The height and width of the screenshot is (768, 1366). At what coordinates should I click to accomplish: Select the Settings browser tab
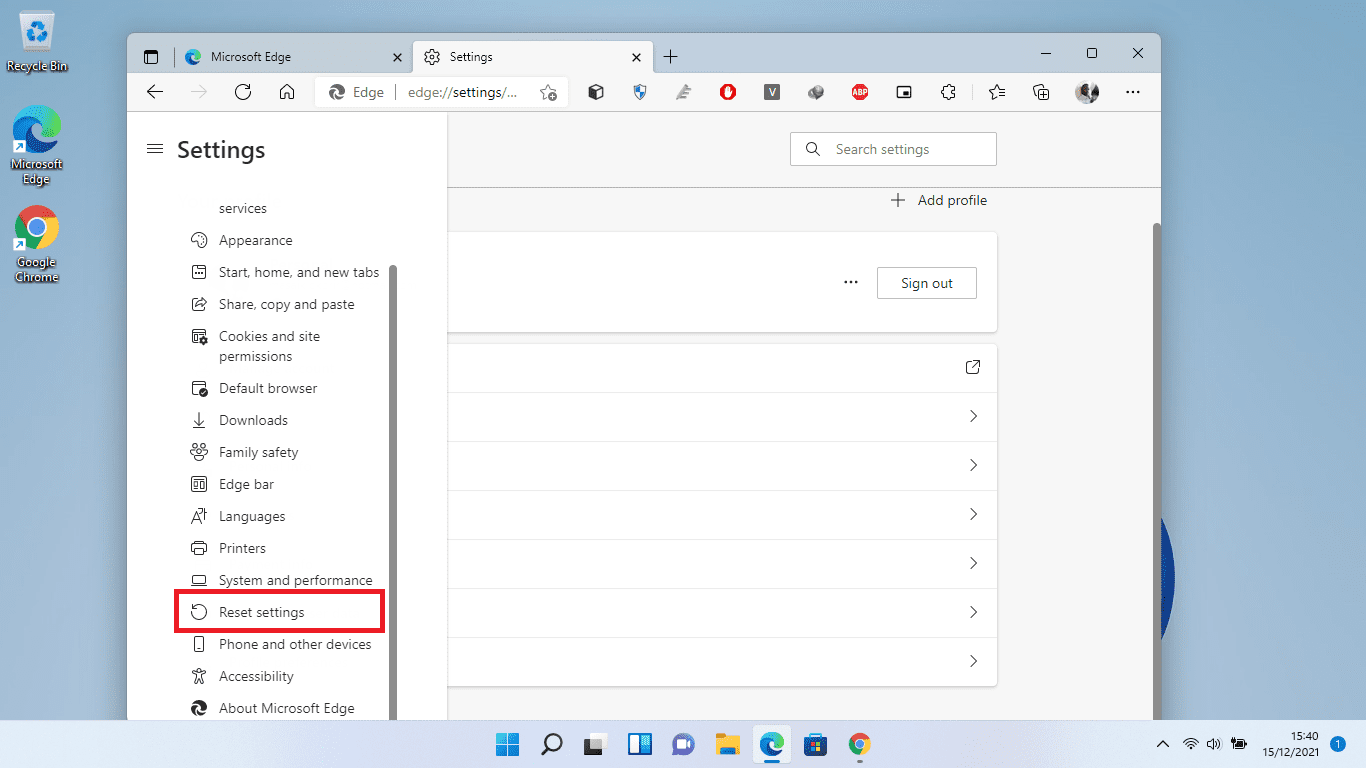531,57
